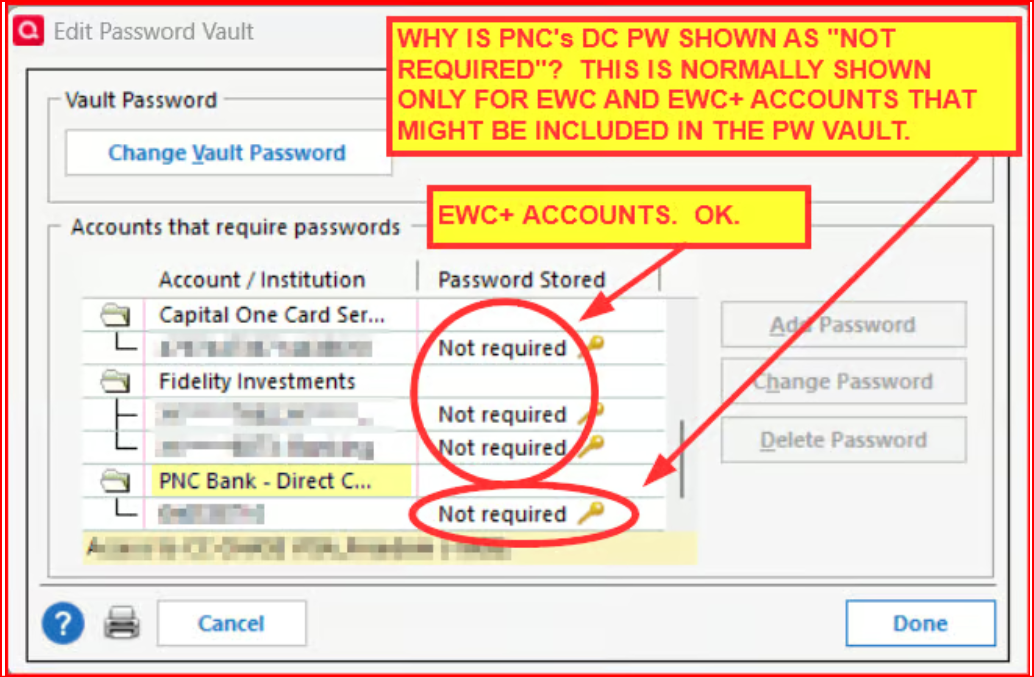Click key icon of second Fidelity account
This screenshot has width=1034, height=677.
click(x=590, y=446)
